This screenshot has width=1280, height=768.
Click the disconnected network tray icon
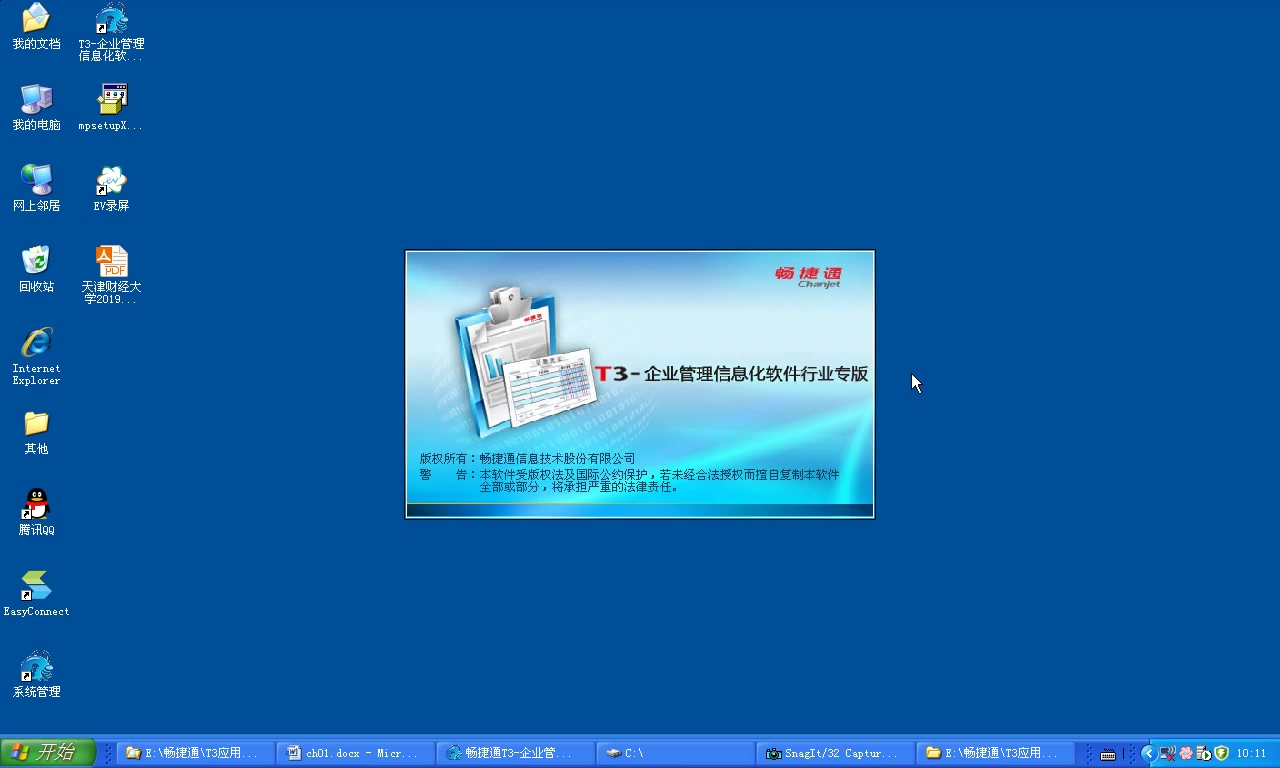[x=1168, y=753]
